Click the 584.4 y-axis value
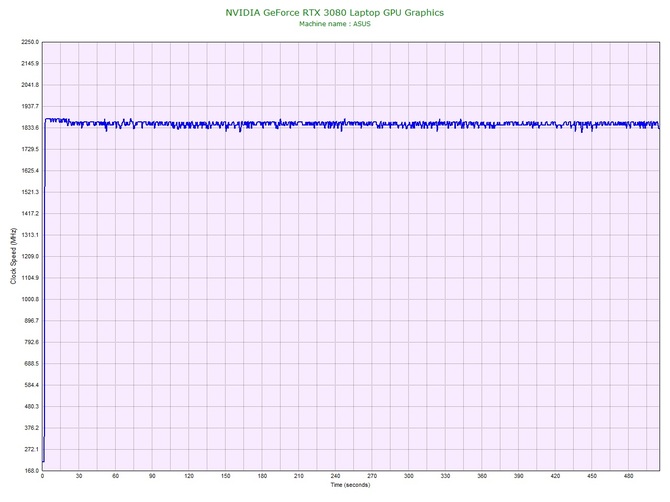 pyautogui.click(x=31, y=385)
